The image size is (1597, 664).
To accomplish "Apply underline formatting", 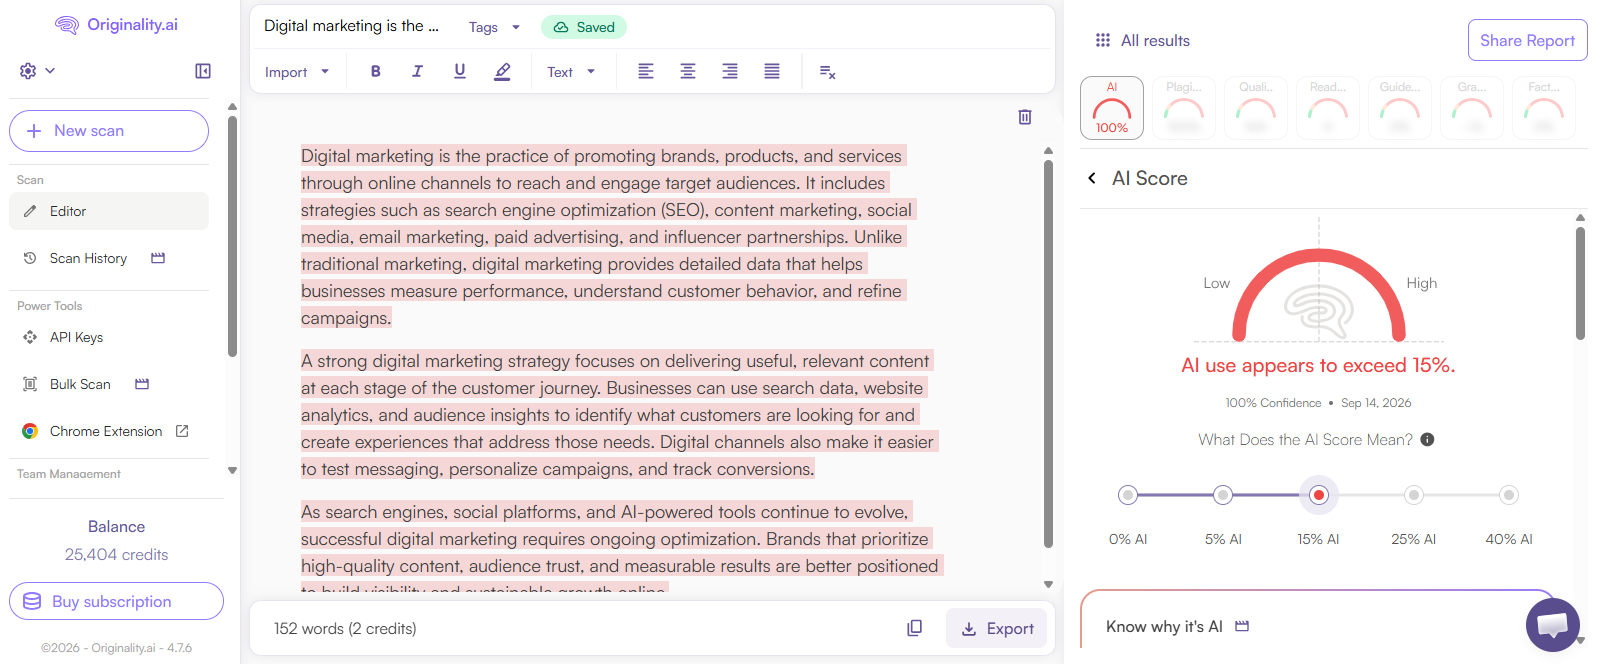I will 460,71.
